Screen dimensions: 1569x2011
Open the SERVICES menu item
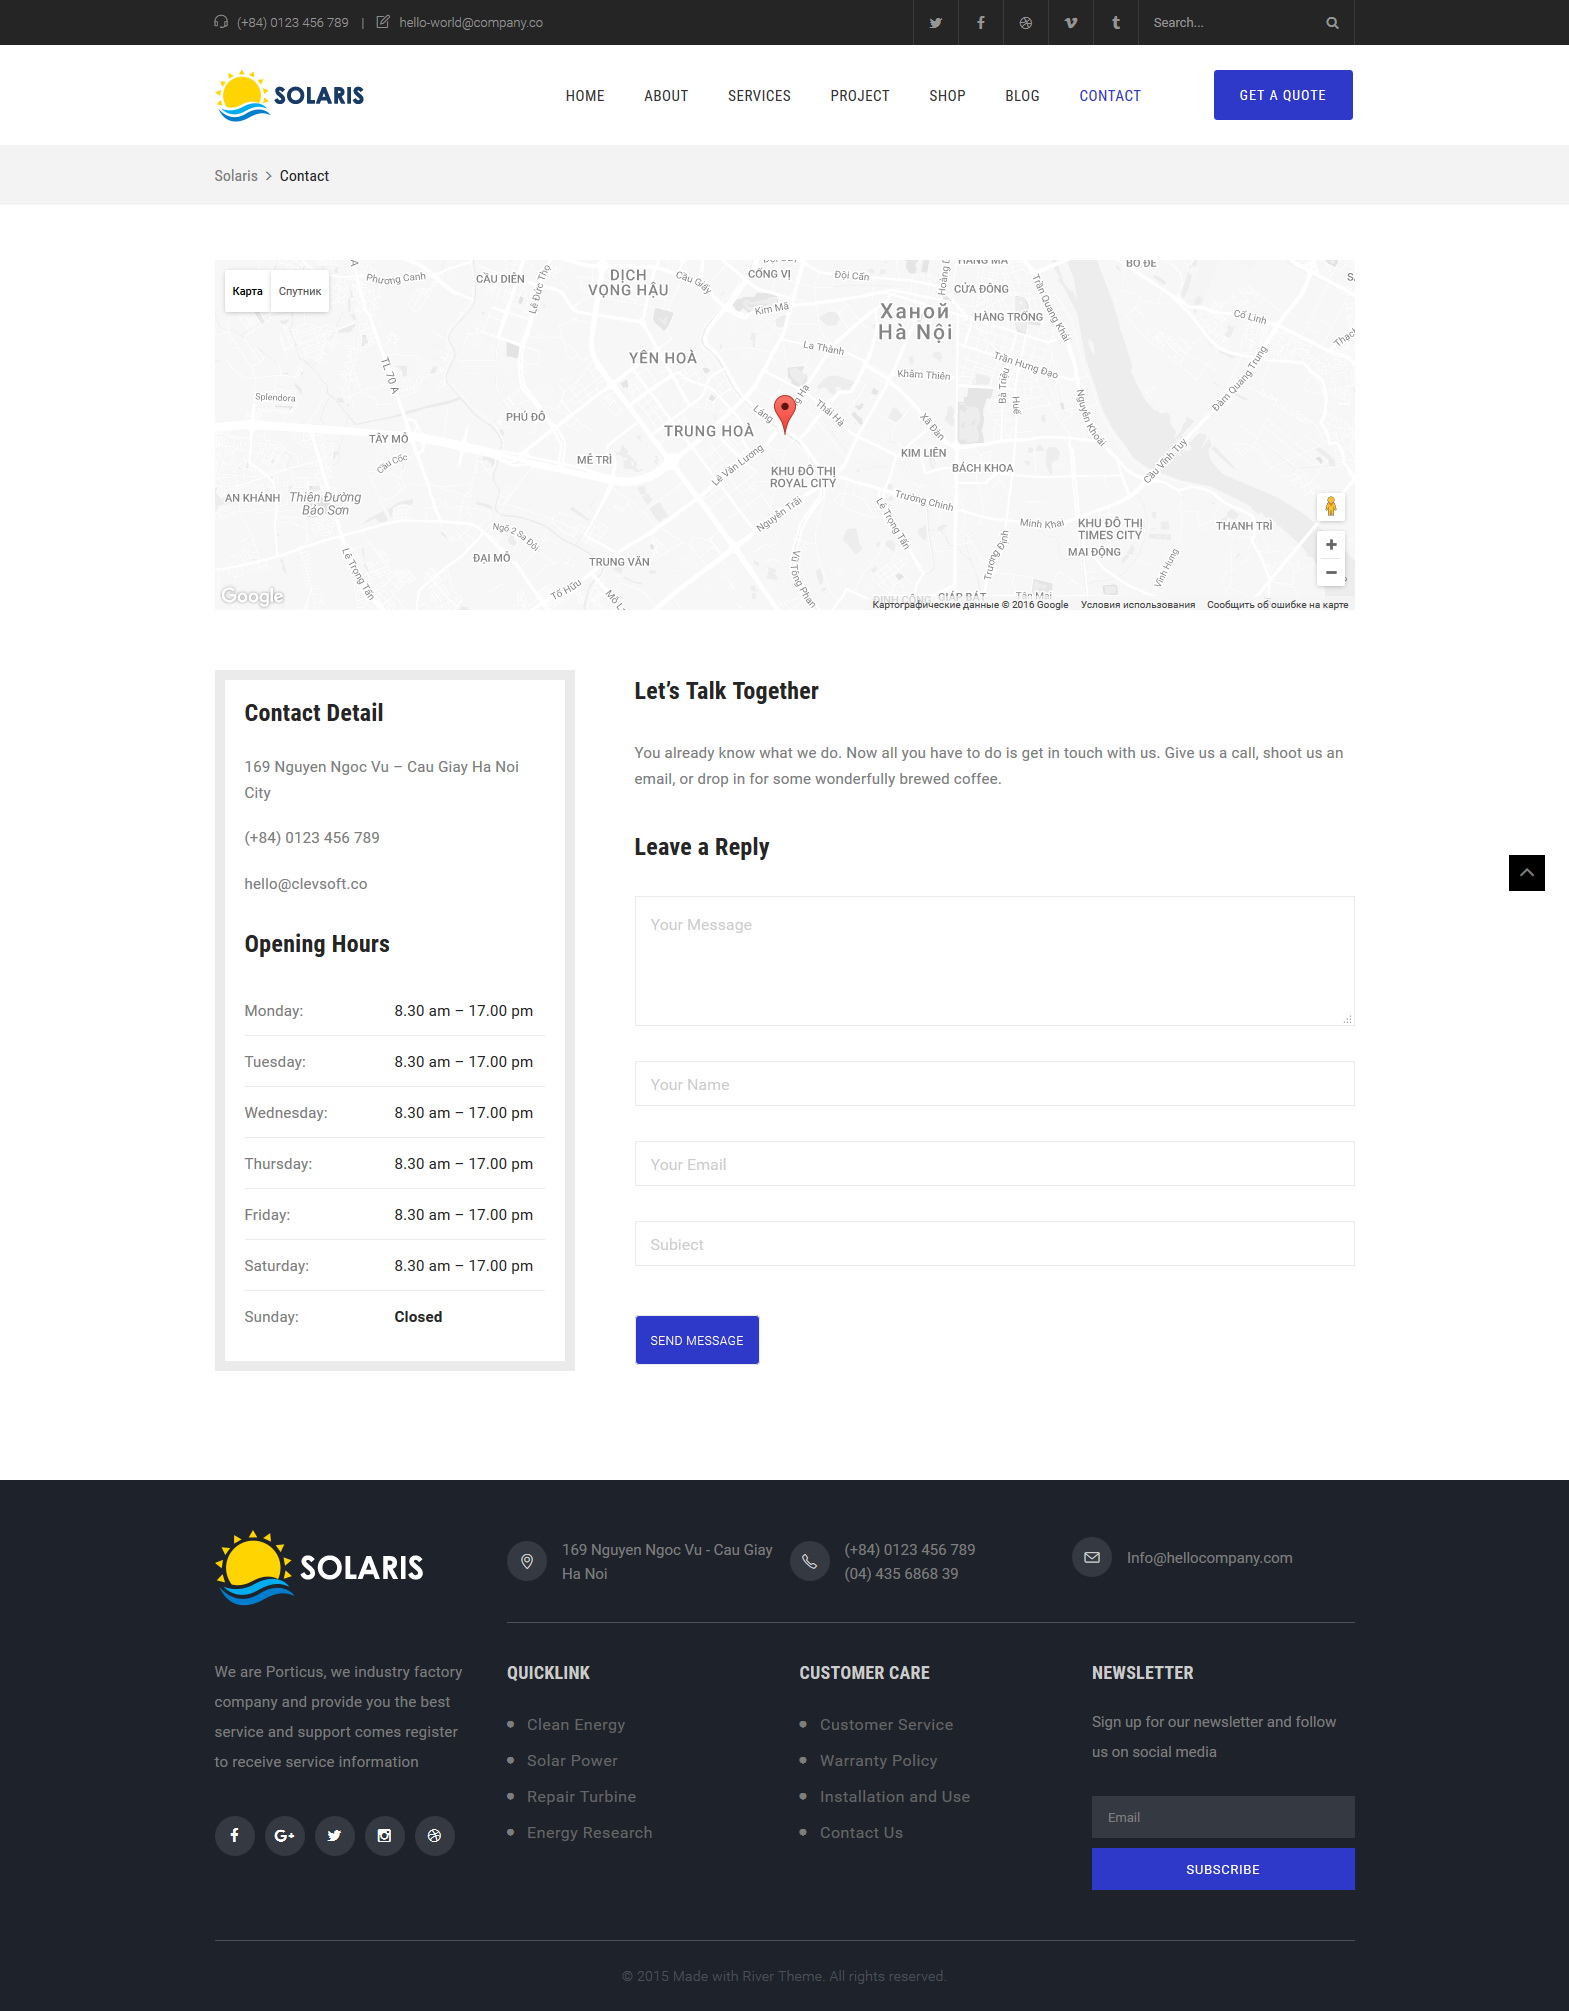pos(759,96)
